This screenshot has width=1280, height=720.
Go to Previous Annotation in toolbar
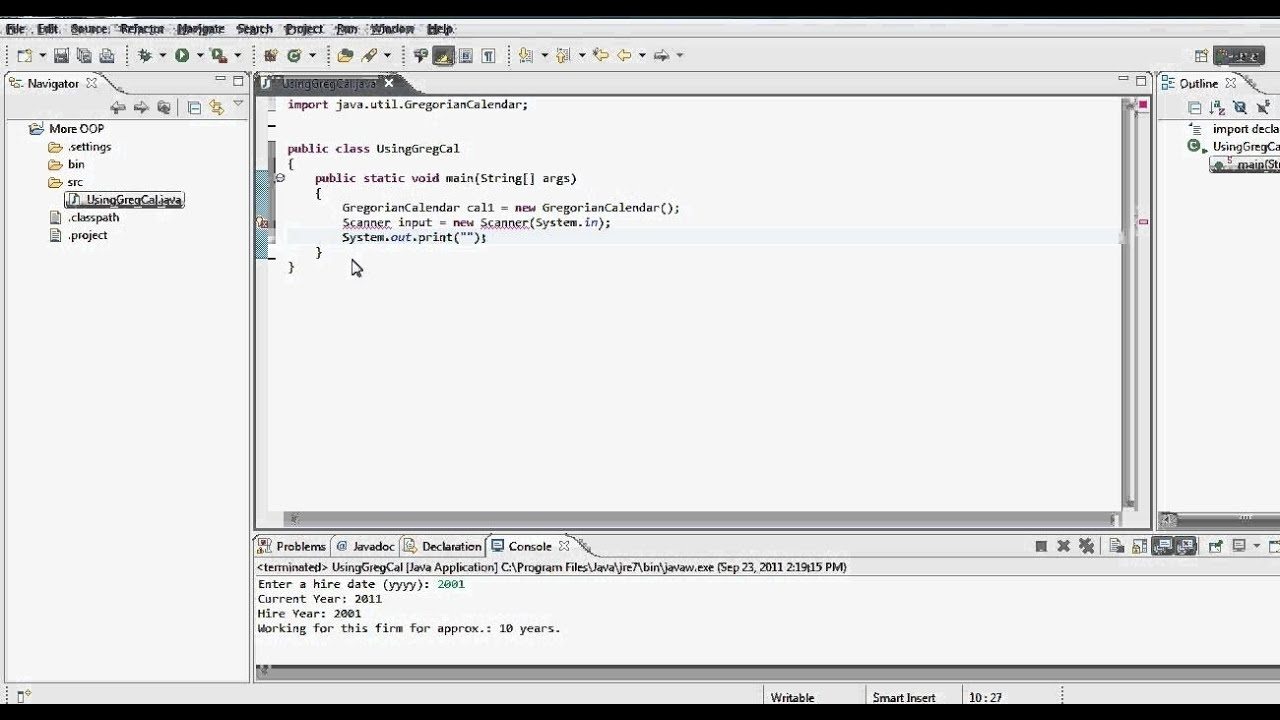coord(563,56)
